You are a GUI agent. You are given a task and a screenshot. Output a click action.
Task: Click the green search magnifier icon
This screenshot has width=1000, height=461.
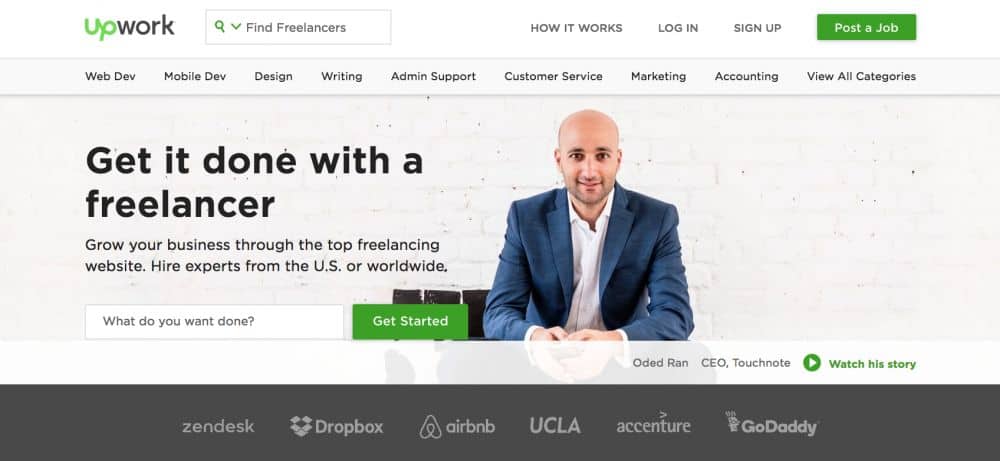(x=220, y=26)
